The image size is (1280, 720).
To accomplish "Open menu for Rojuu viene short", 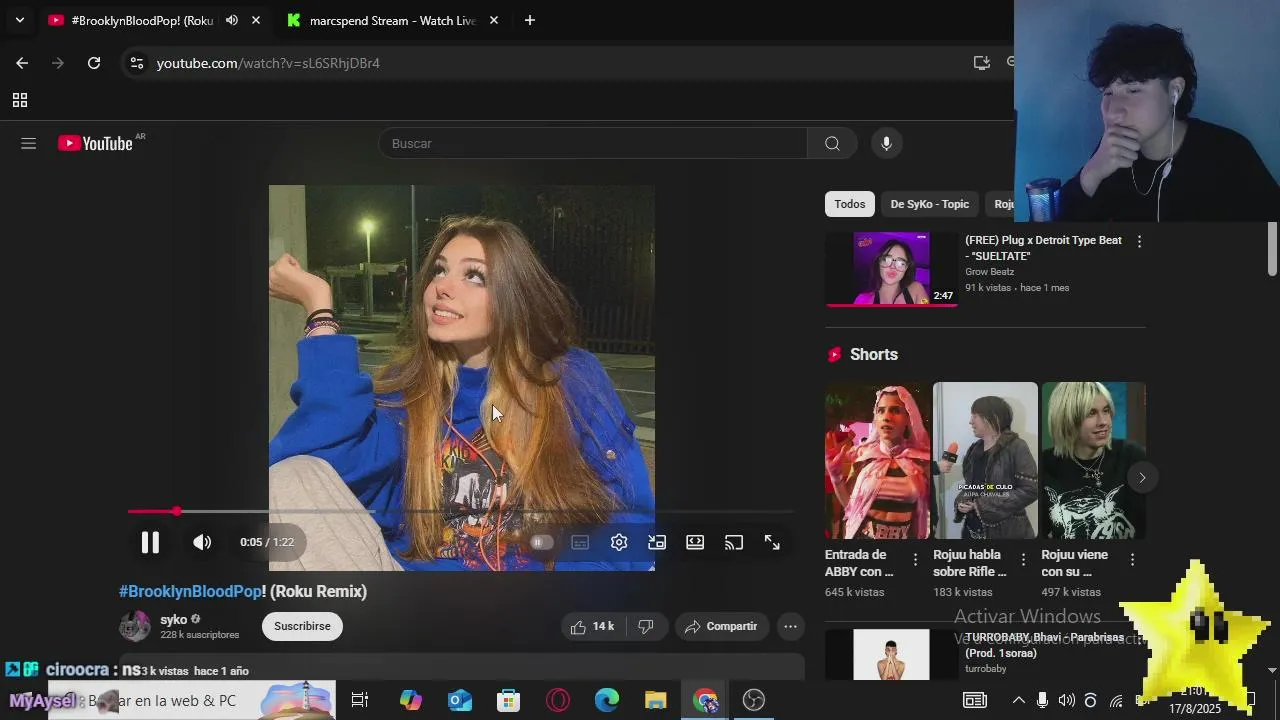I will point(1132,560).
